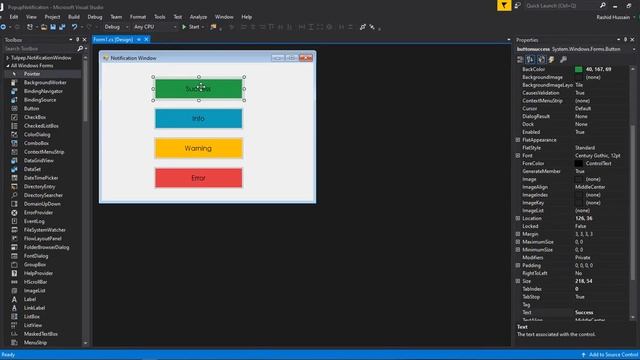Click the feedback icon beside Quick Launch
The image size is (640, 360).
[x=518, y=5]
